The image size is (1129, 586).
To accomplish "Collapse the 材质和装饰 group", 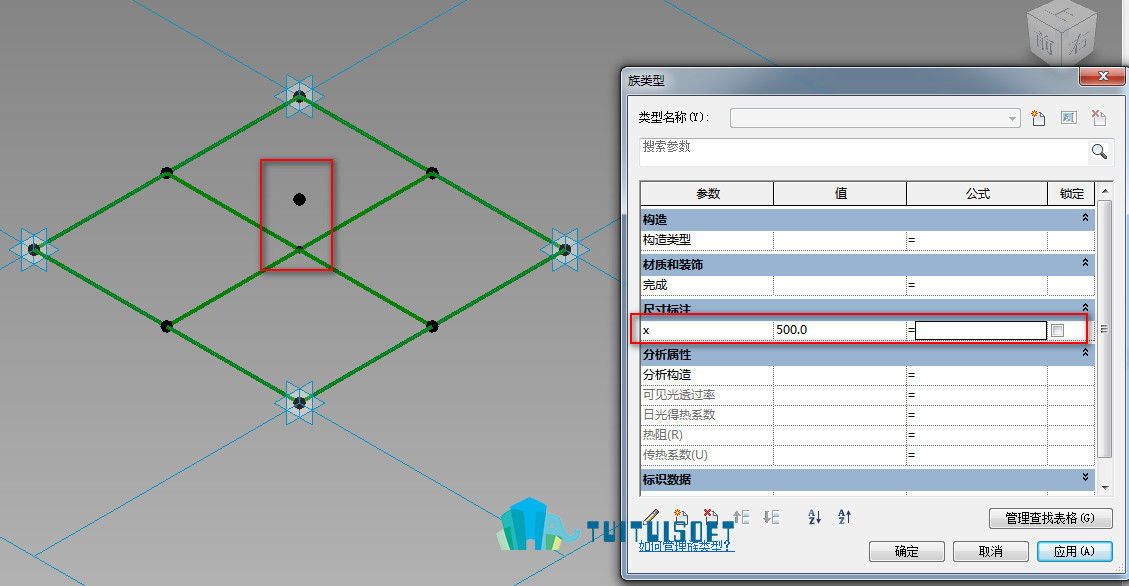I will (1085, 263).
